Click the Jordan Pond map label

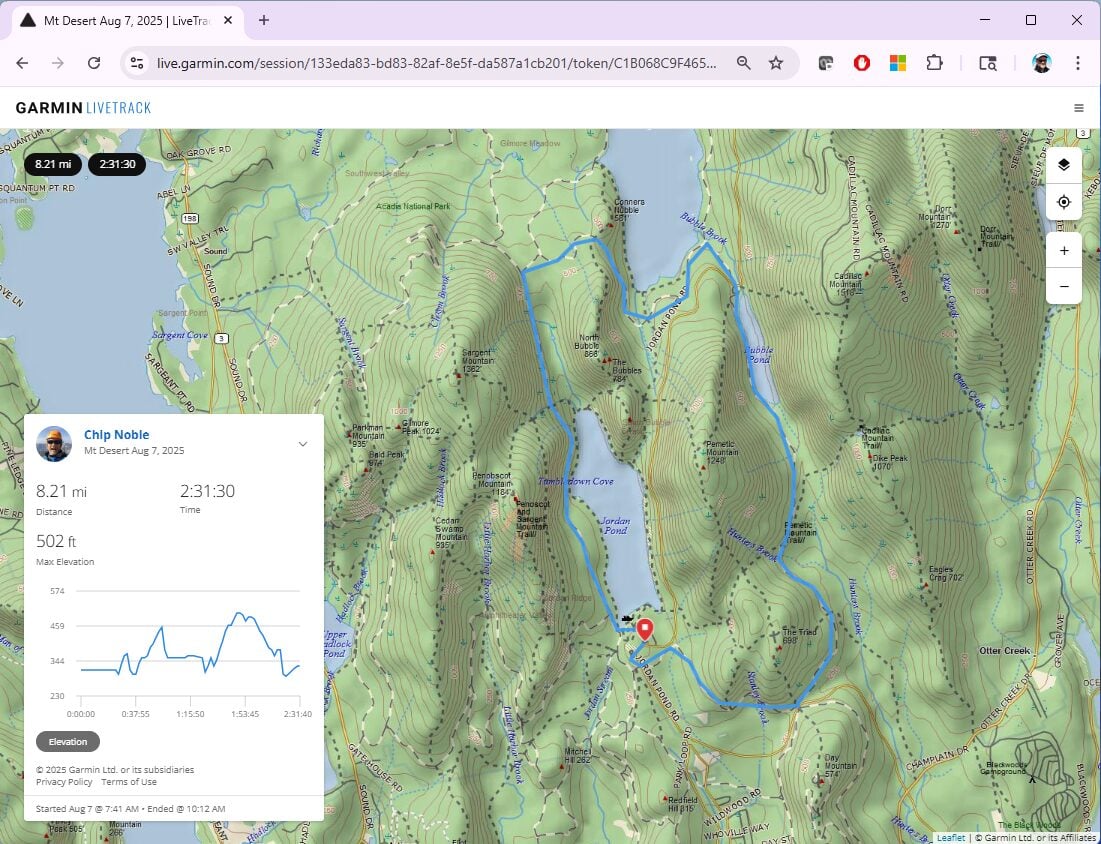click(616, 525)
